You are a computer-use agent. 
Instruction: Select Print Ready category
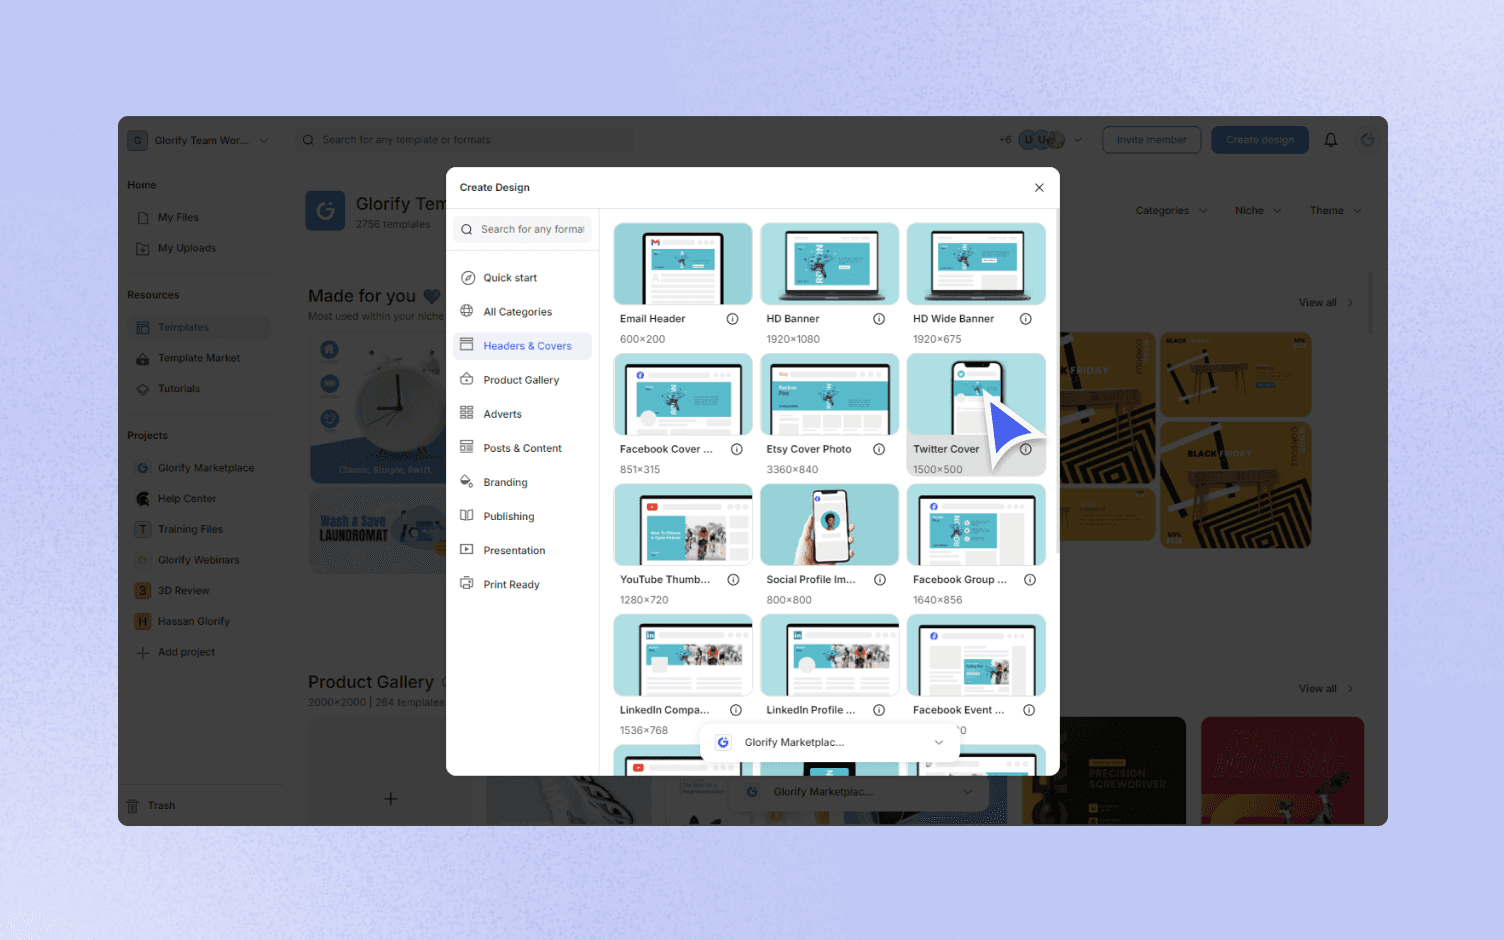tap(522, 584)
